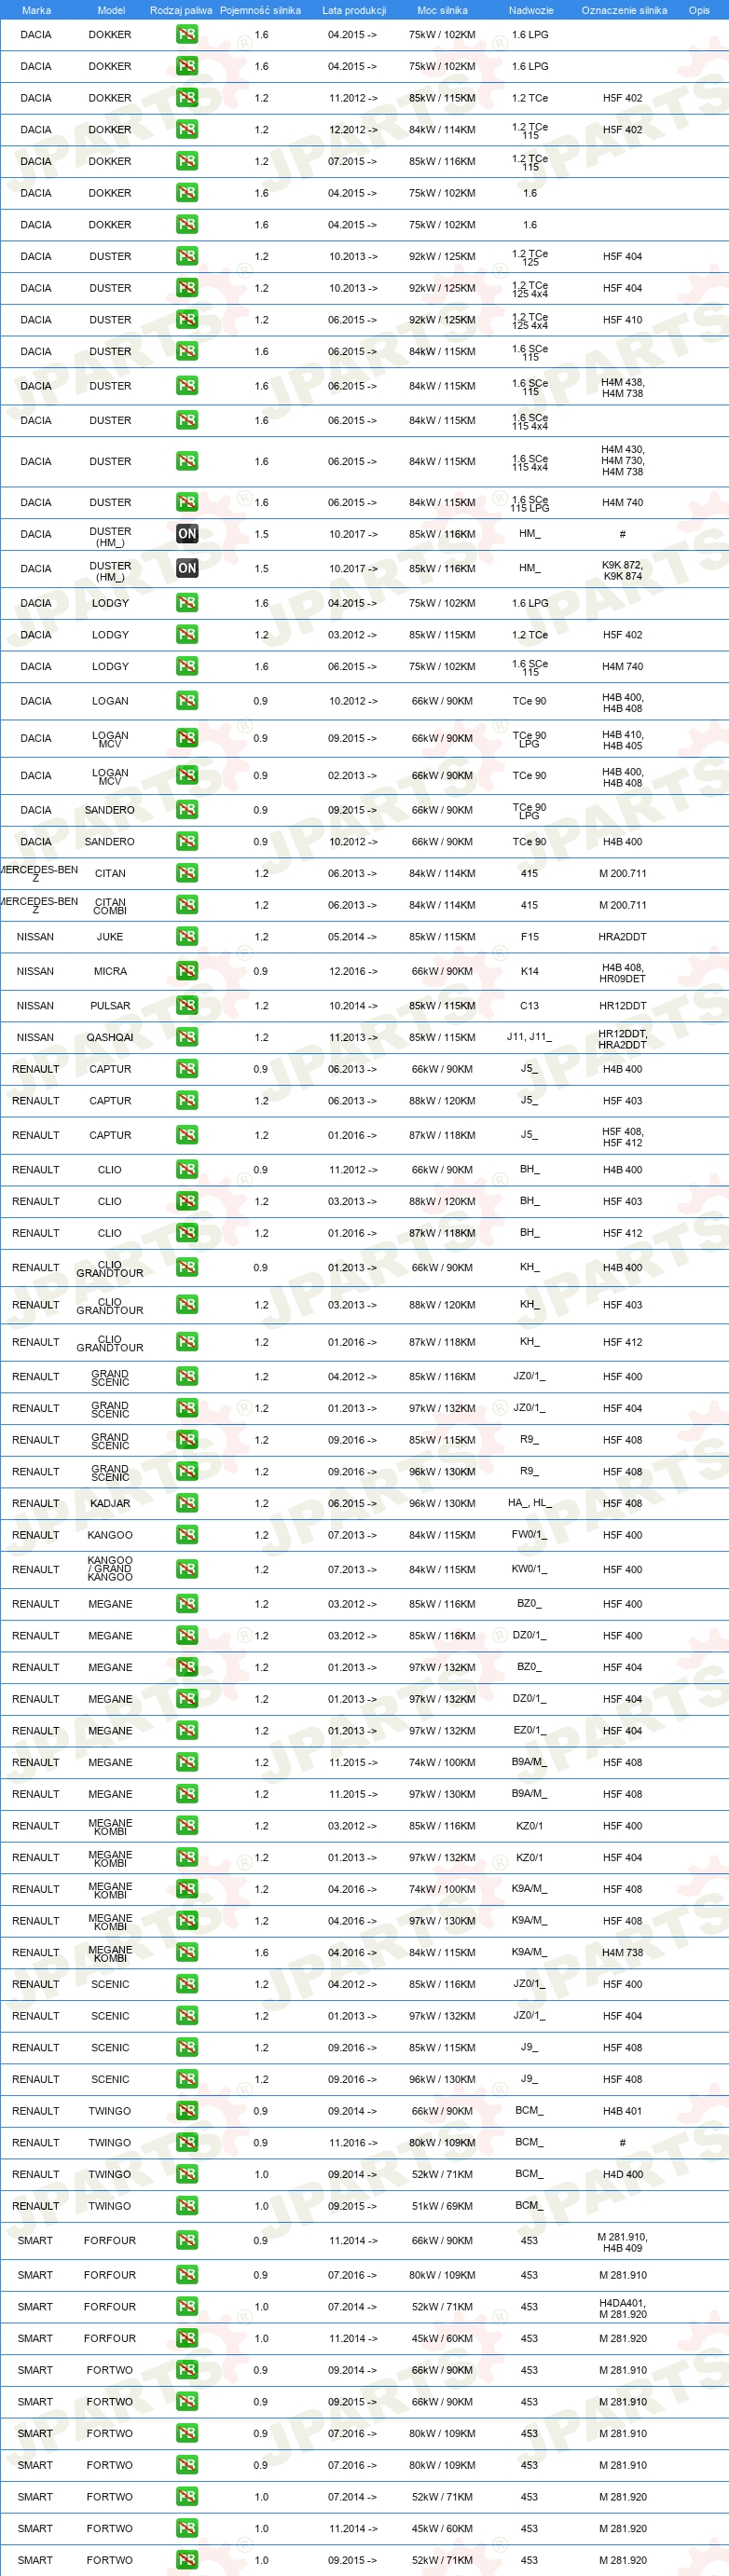This screenshot has height=2576, width=729.
Task: Click the Nadwozie column header
Action: 531,10
